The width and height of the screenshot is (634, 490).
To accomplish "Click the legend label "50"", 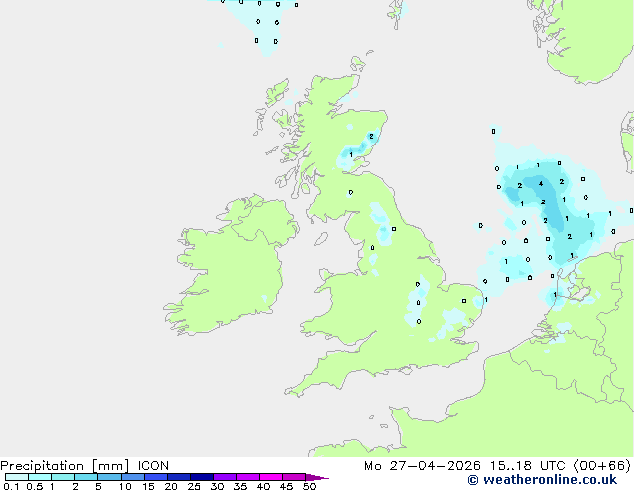I will (x=309, y=486).
